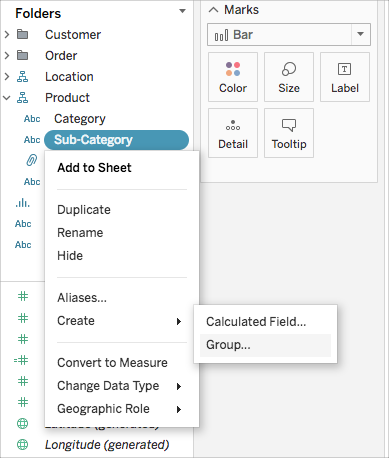Collapse the Marks card chevron

pos(213,10)
